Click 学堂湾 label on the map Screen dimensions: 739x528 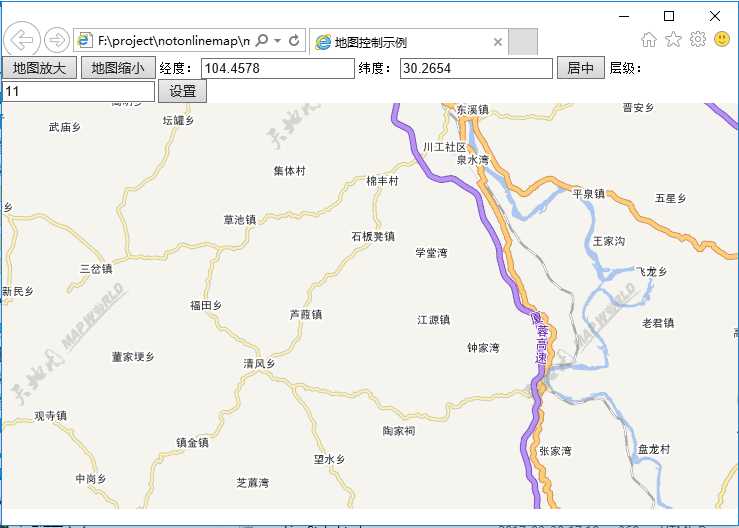coord(431,253)
